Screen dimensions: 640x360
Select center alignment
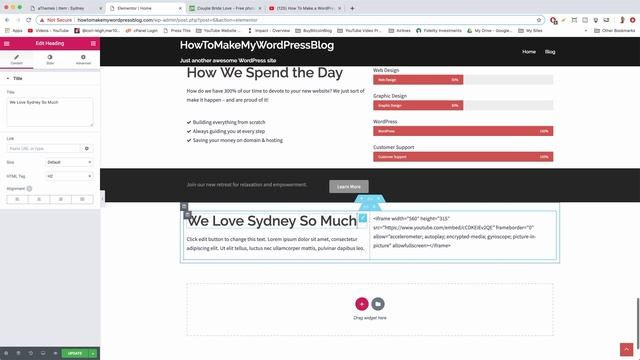pos(39,199)
